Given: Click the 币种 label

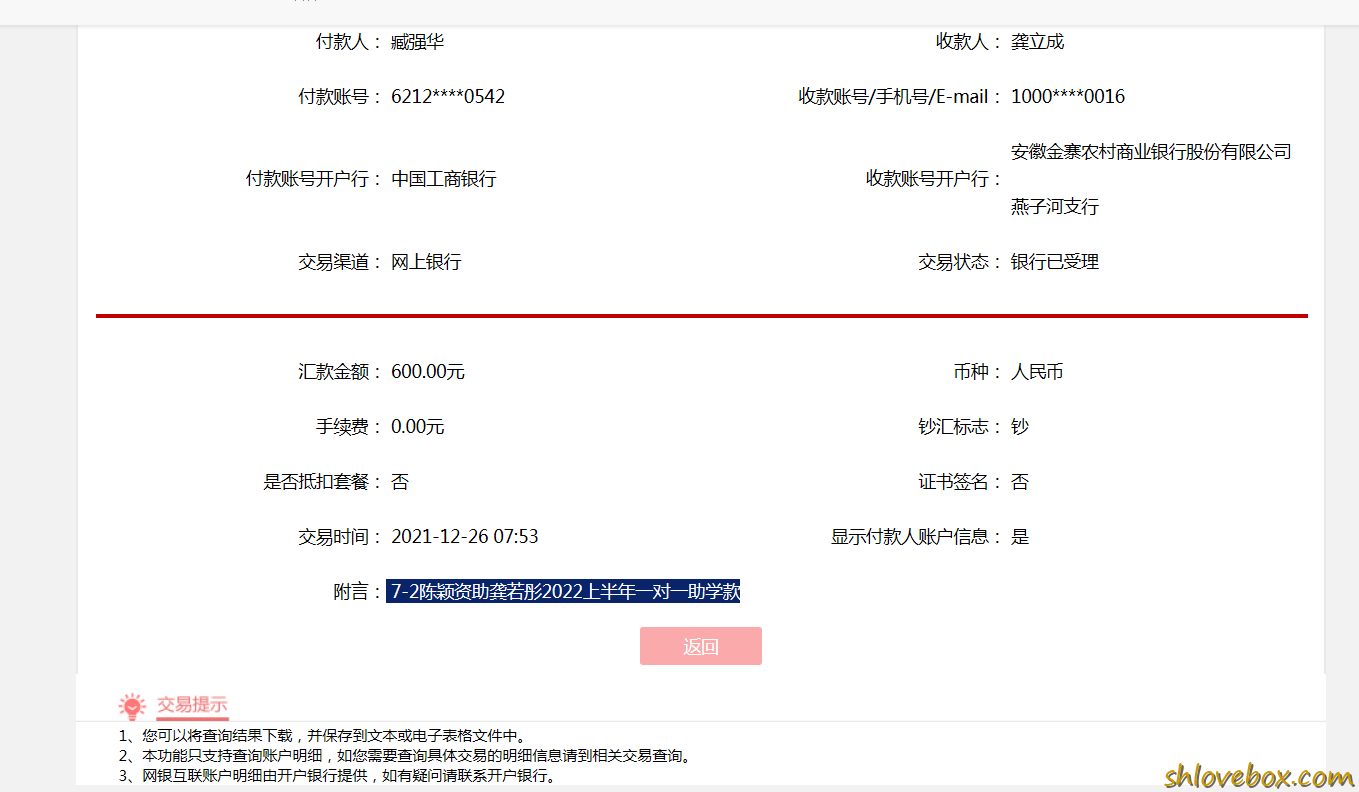Looking at the screenshot, I should pos(978,372).
